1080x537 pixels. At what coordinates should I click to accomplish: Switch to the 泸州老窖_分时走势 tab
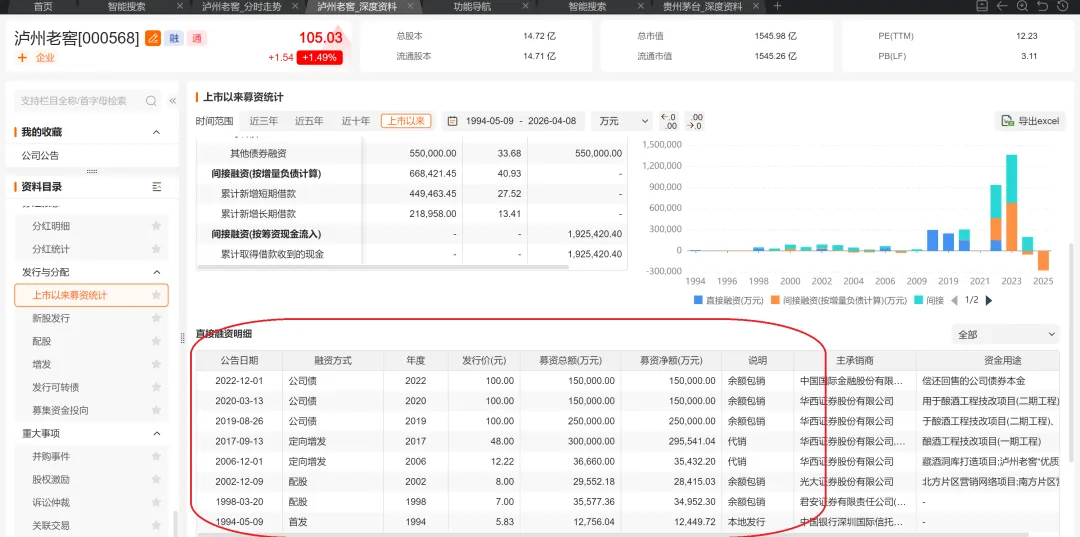coord(242,6)
